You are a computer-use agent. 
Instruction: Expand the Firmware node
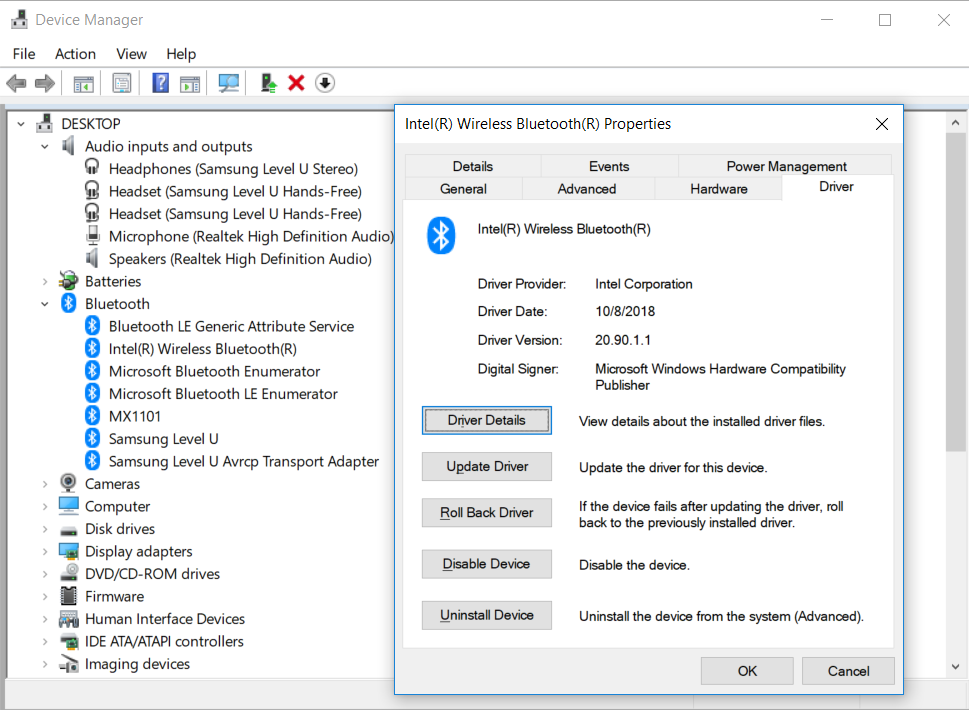44,596
